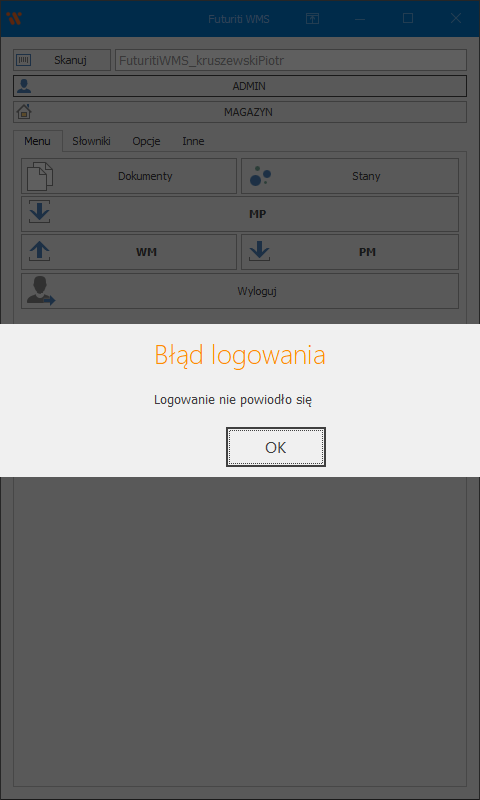The height and width of the screenshot is (800, 480).
Task: Click the MAGAZYN button
Action: (x=240, y=112)
